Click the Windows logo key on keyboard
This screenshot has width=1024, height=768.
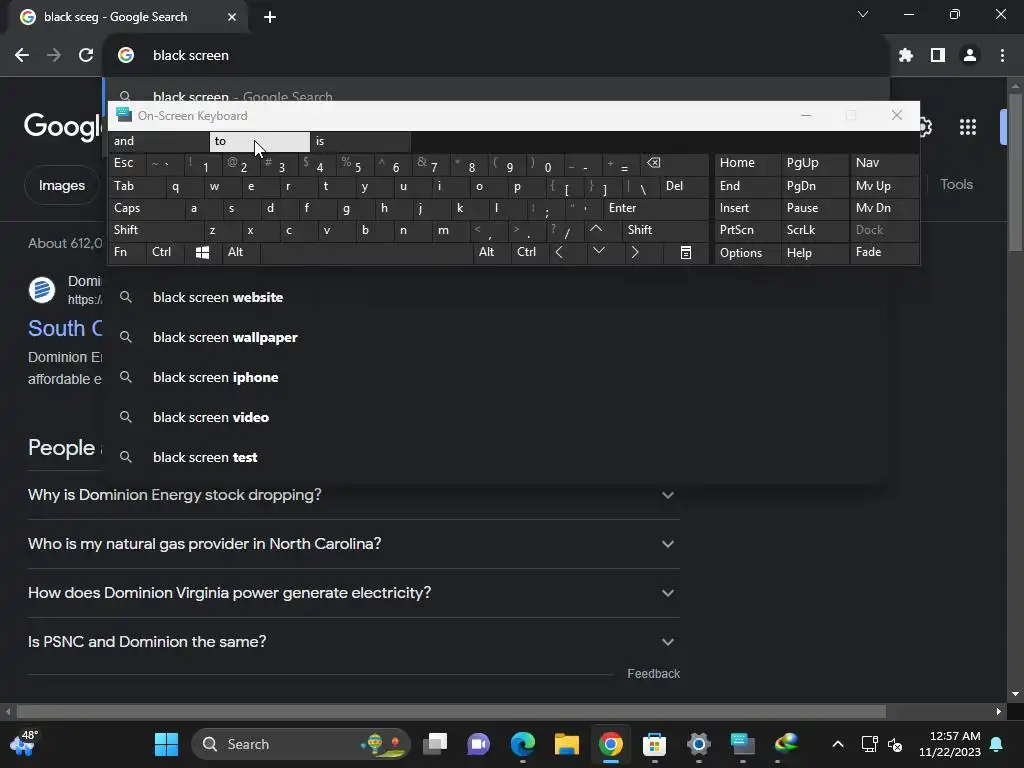click(x=202, y=253)
